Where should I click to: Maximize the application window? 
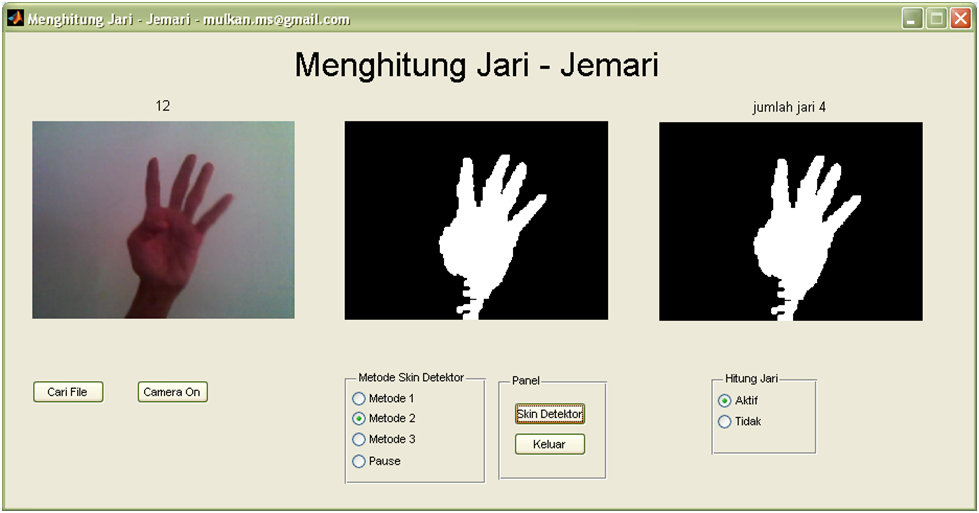[937, 19]
